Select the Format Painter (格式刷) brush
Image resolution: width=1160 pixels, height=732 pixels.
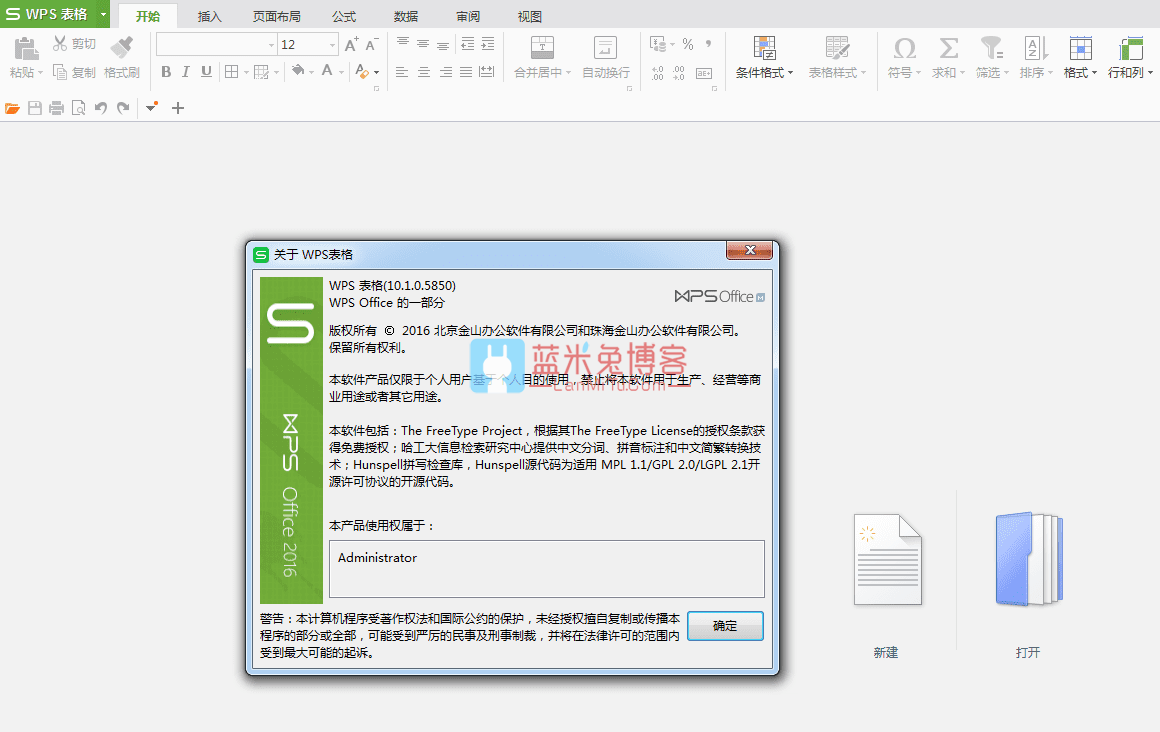click(x=122, y=47)
